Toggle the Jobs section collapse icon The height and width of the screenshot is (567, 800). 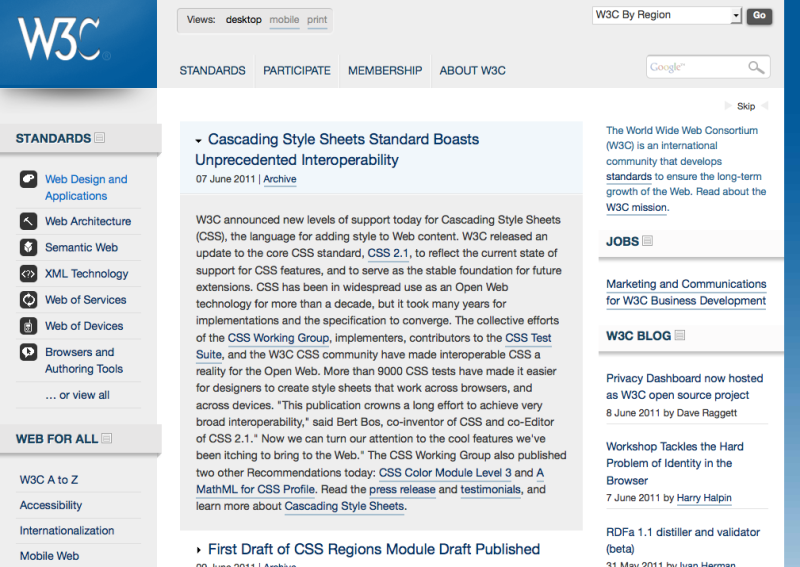pyautogui.click(x=647, y=240)
